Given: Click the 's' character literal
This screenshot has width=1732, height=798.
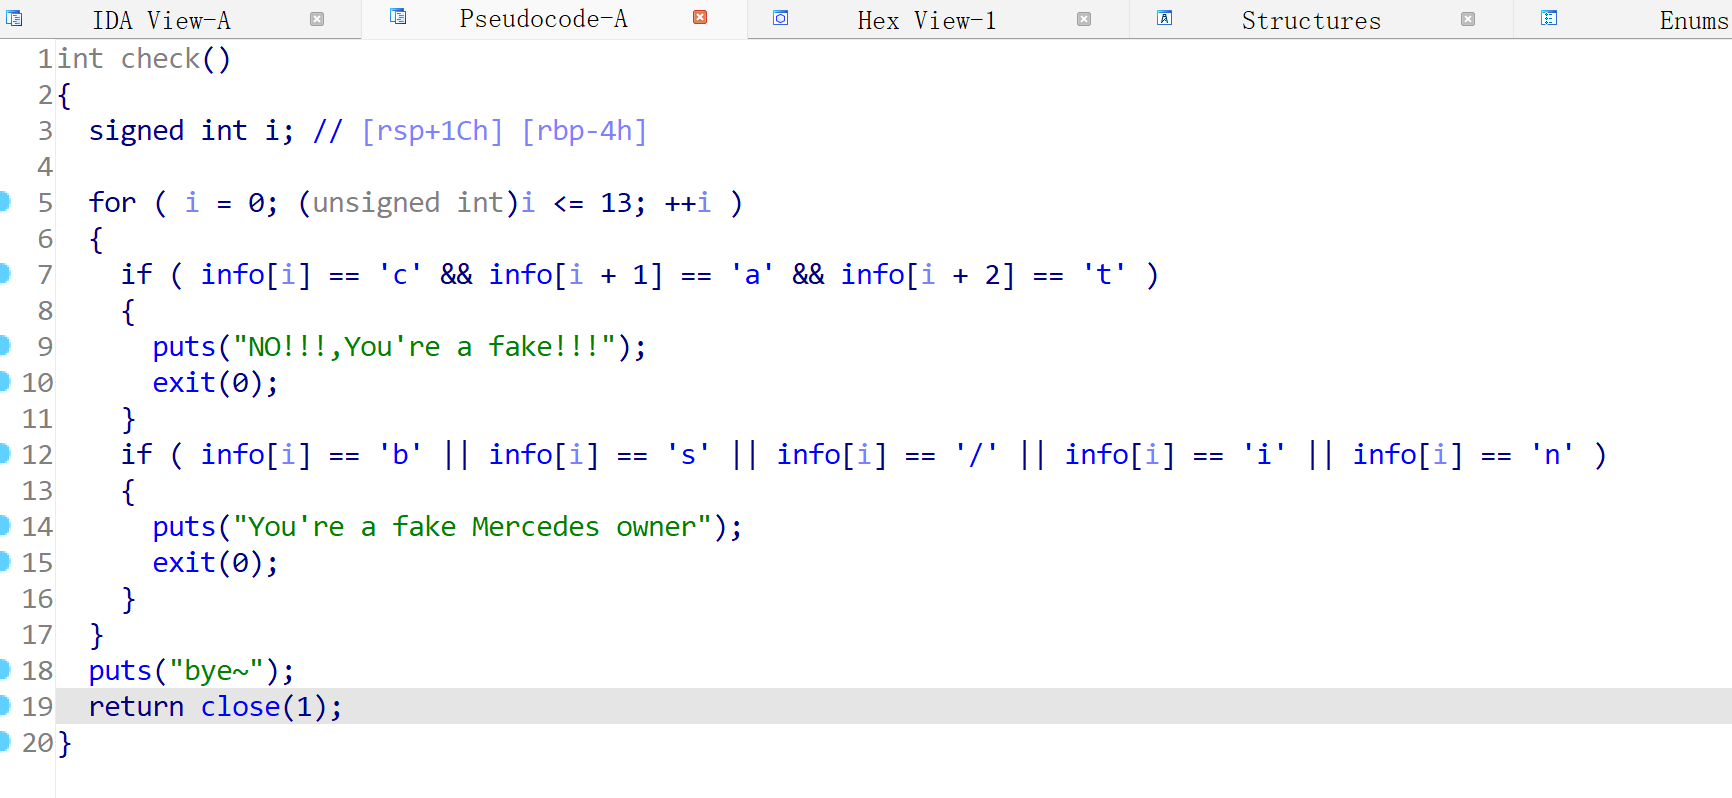Looking at the screenshot, I should pyautogui.click(x=688, y=455).
